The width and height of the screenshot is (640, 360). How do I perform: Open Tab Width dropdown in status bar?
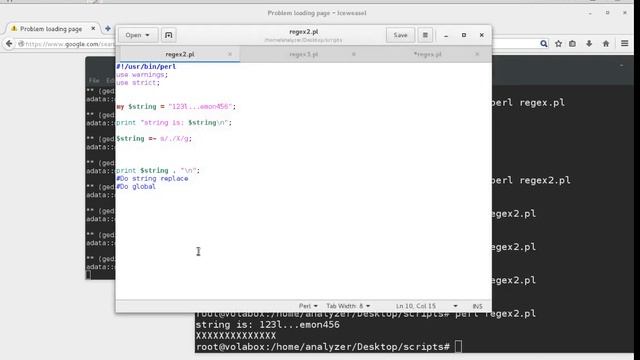(348, 306)
